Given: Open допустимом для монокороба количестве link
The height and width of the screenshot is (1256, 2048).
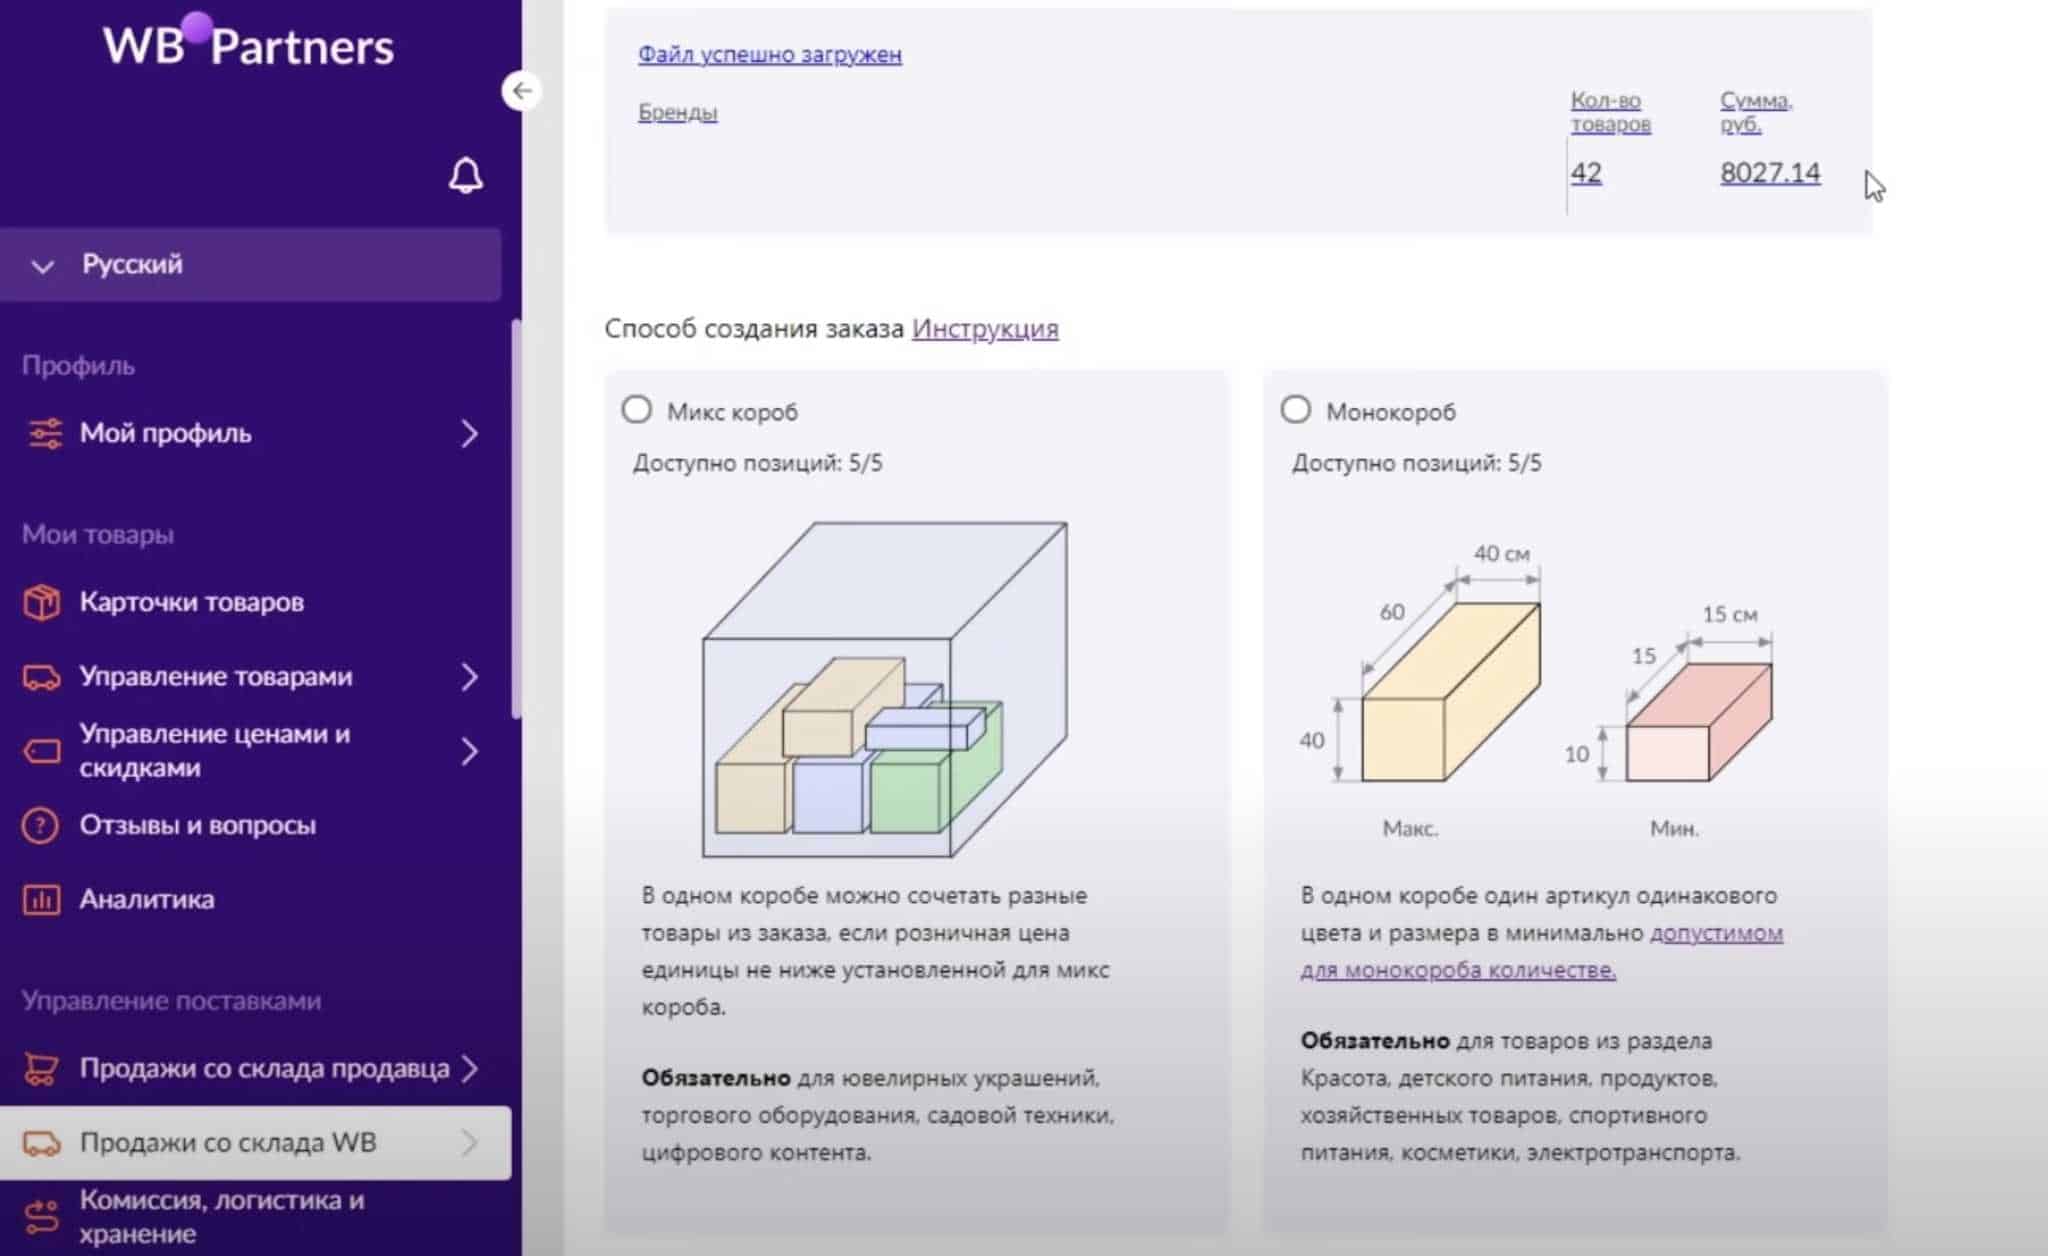Looking at the screenshot, I should 1542,951.
